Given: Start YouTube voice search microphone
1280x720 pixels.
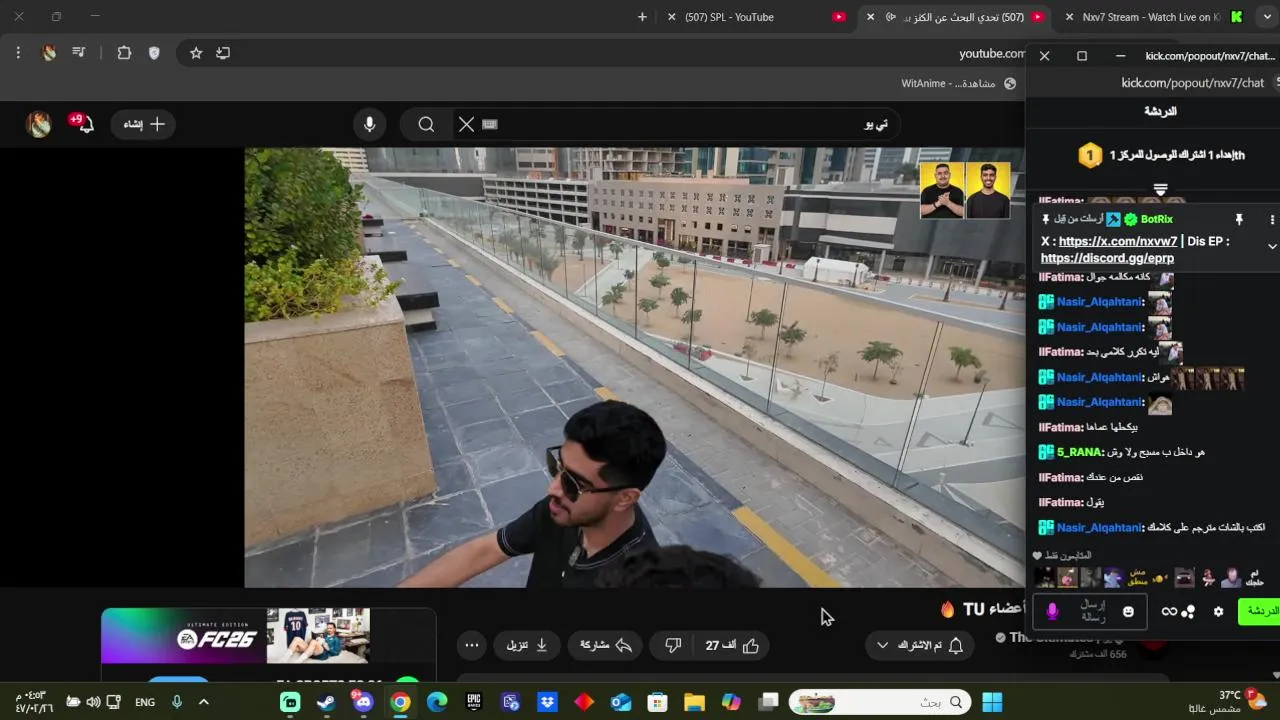Looking at the screenshot, I should [x=370, y=124].
